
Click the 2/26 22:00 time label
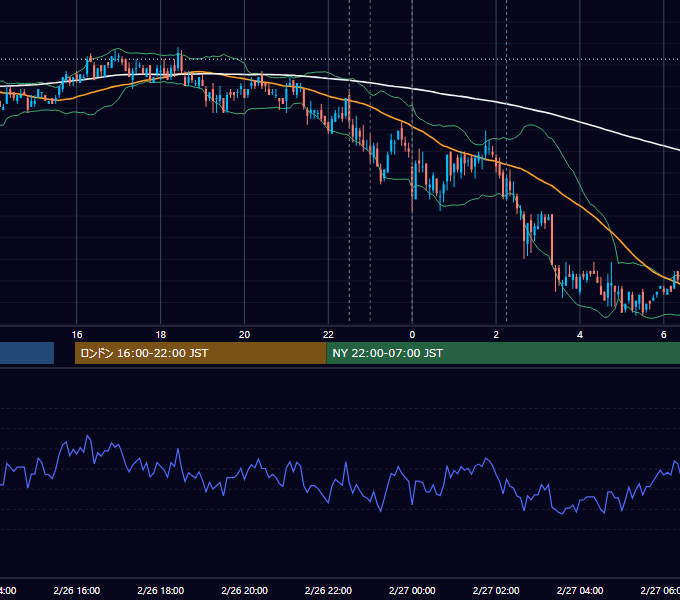(328, 590)
